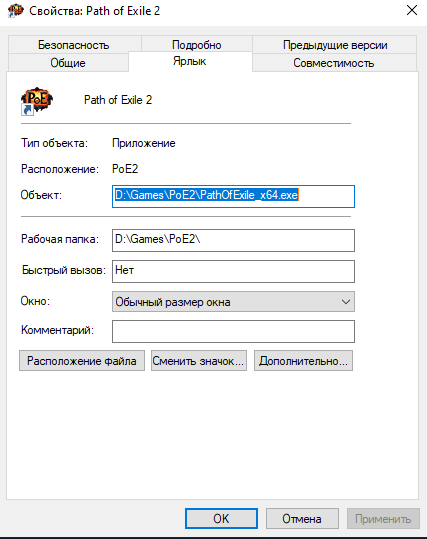Open Дополнительно settings
The width and height of the screenshot is (427, 539).
(x=303, y=361)
